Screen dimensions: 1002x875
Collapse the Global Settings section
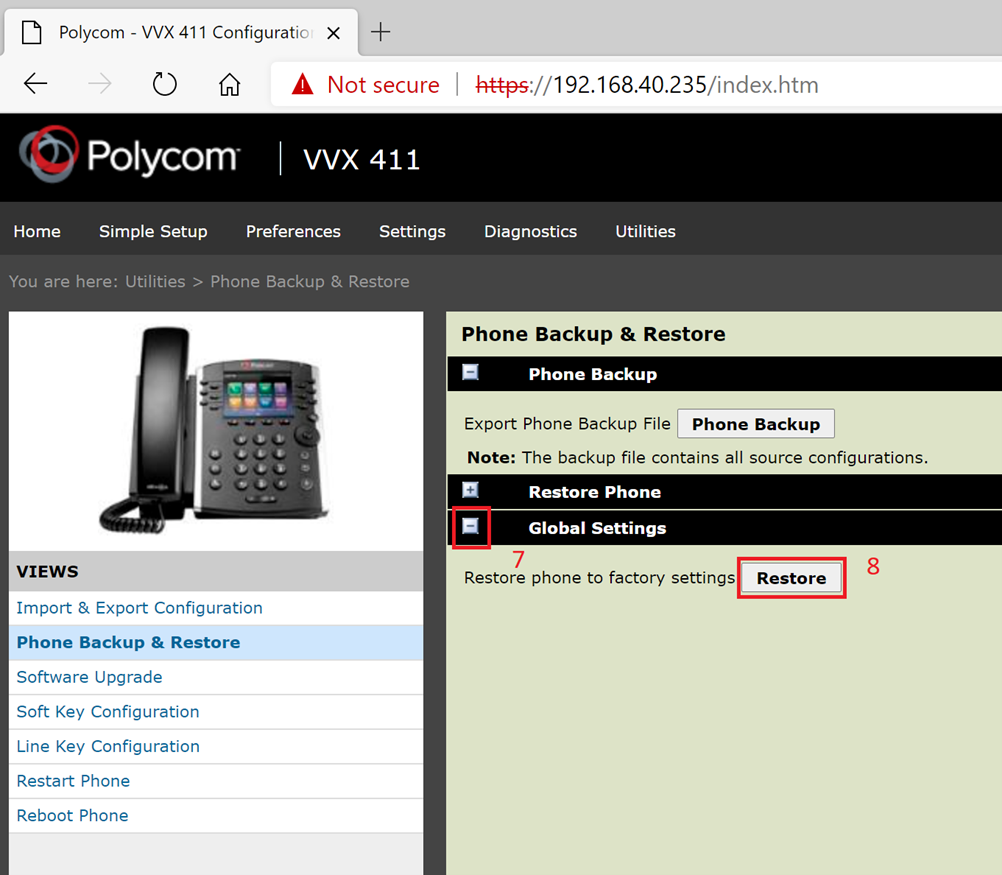tap(470, 526)
